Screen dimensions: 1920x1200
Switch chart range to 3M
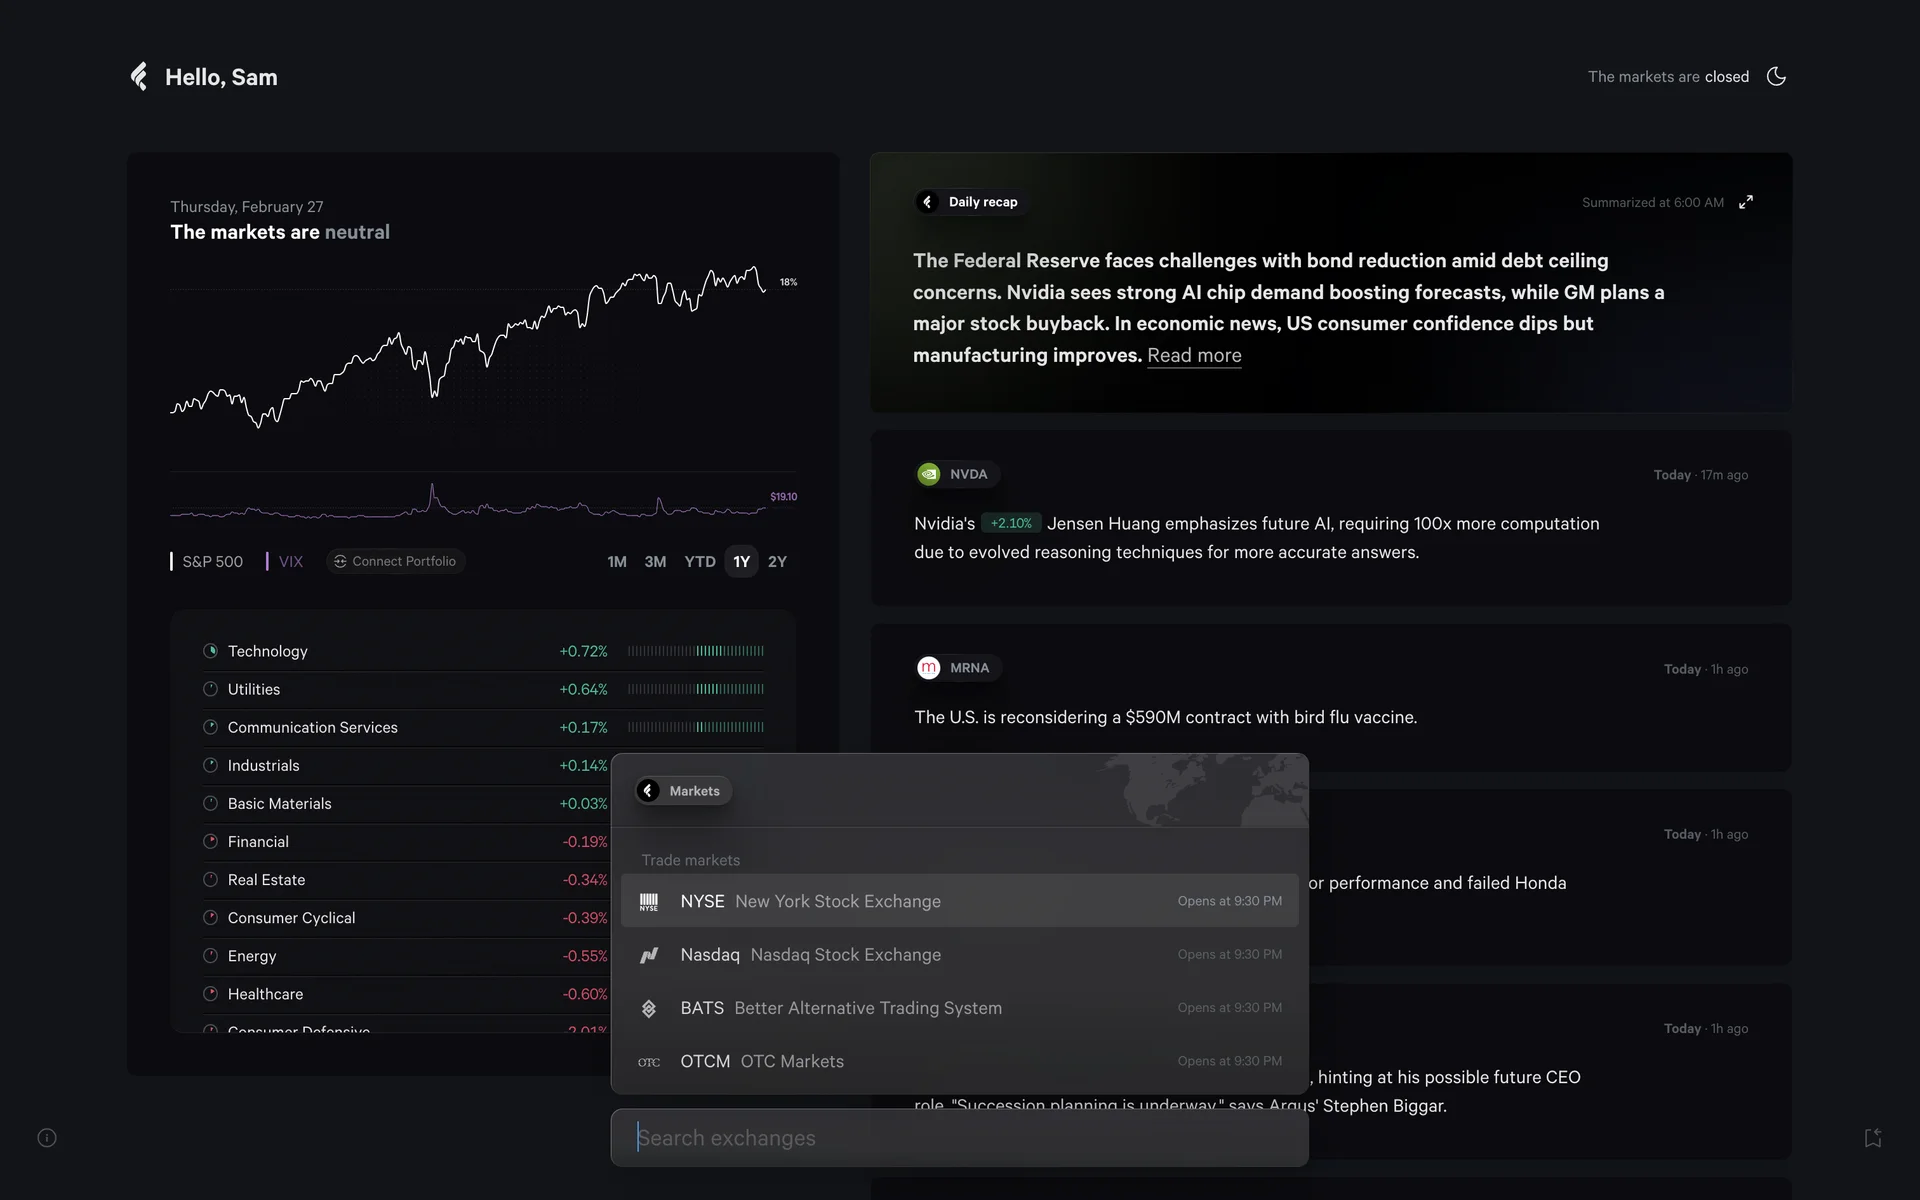point(655,562)
